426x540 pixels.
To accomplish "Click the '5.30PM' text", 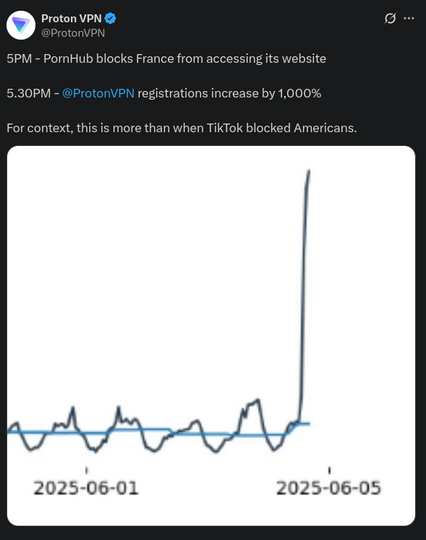I will (29, 93).
